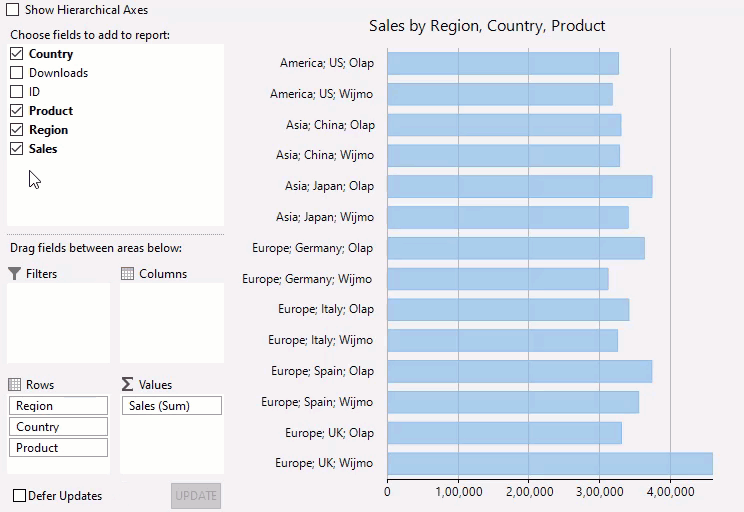Select the Country item in Rows
744x512 pixels.
[x=58, y=427]
